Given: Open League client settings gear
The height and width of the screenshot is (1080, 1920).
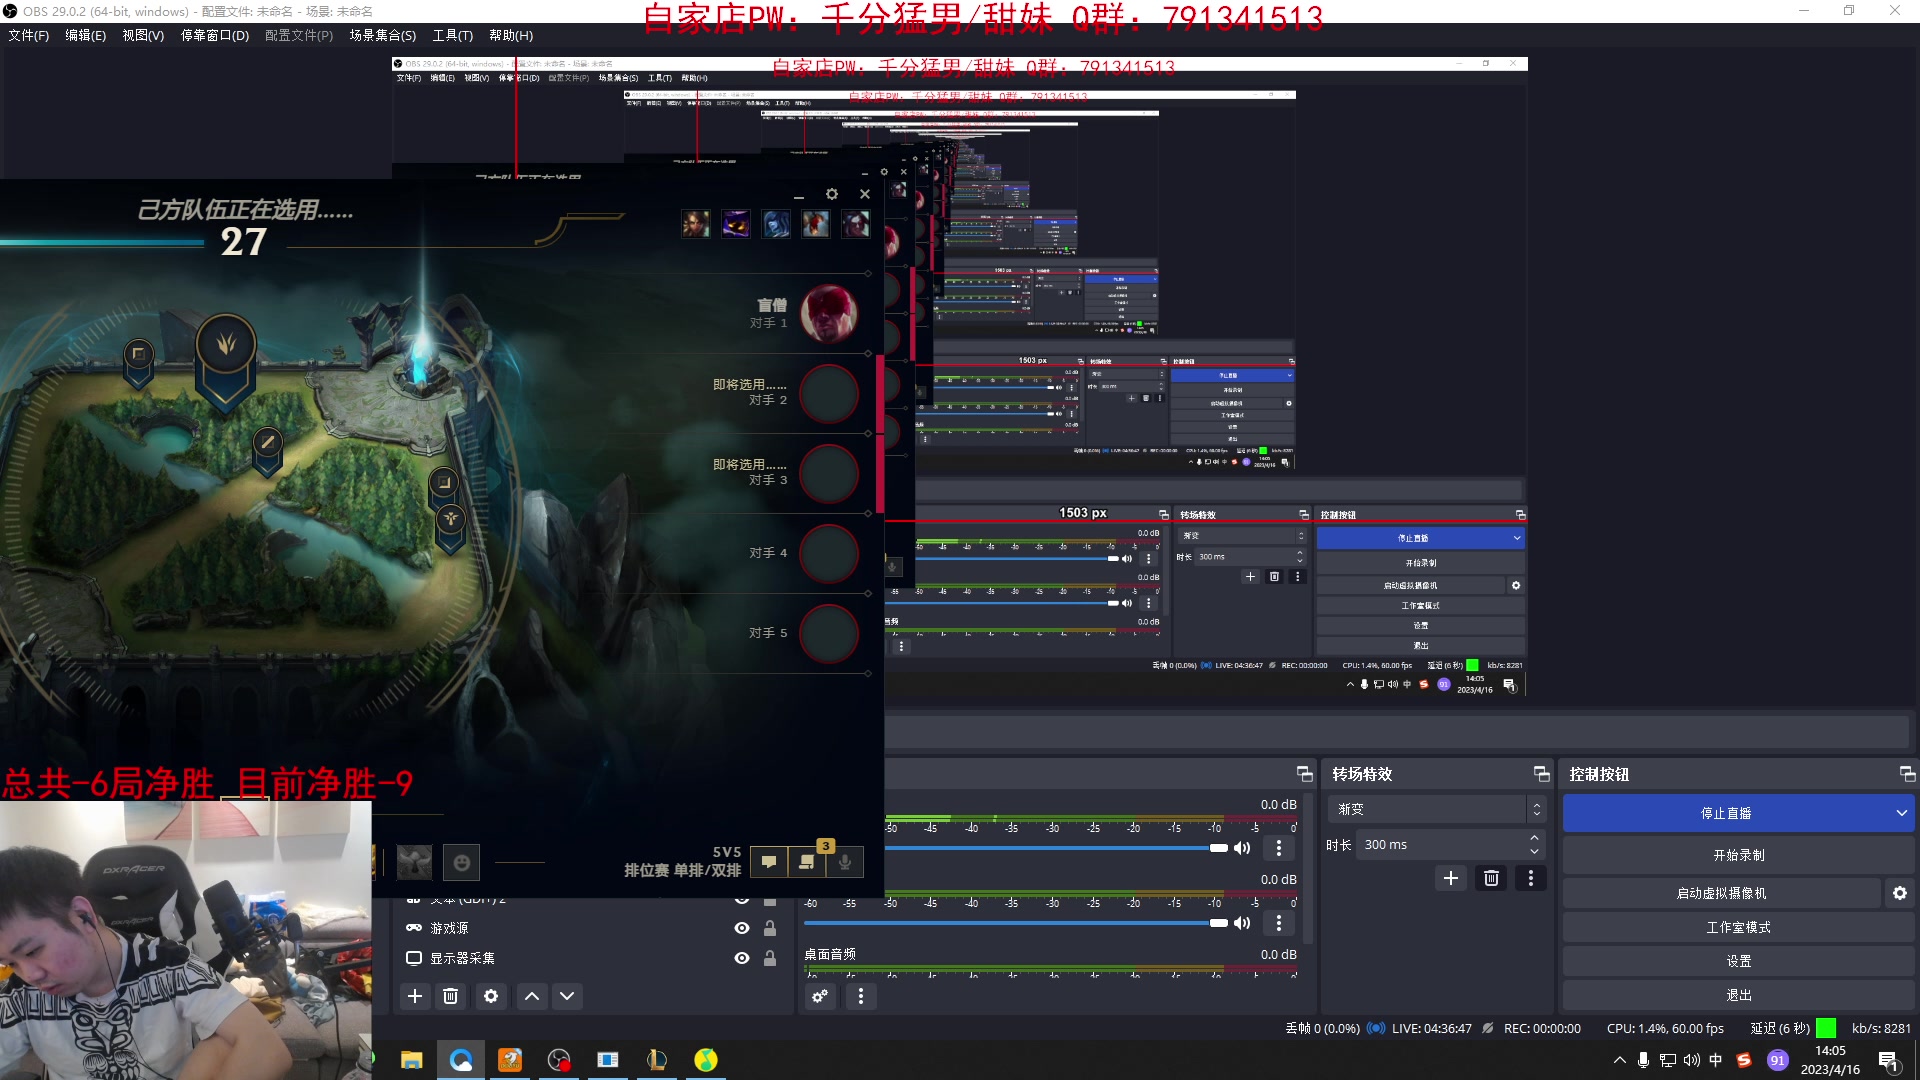Looking at the screenshot, I should click(832, 194).
